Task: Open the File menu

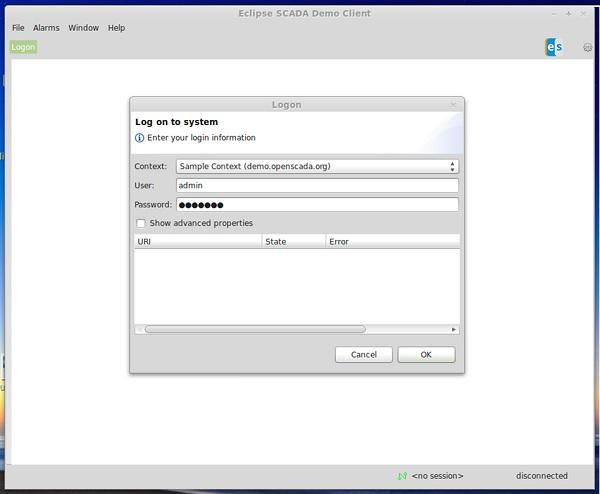Action: 18,28
